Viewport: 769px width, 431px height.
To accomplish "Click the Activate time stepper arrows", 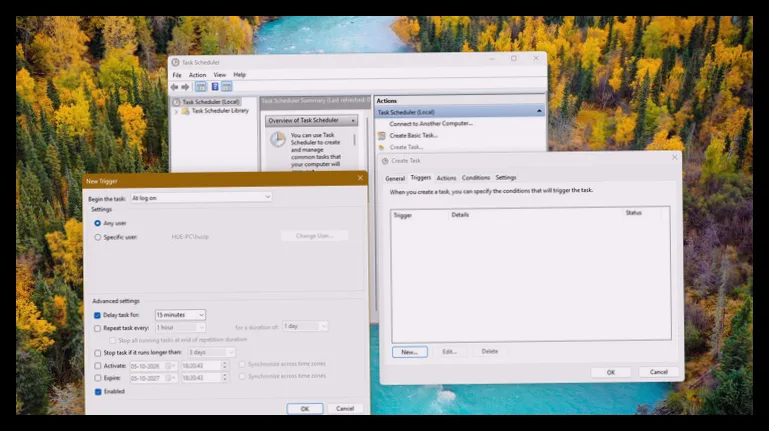I will coord(225,366).
